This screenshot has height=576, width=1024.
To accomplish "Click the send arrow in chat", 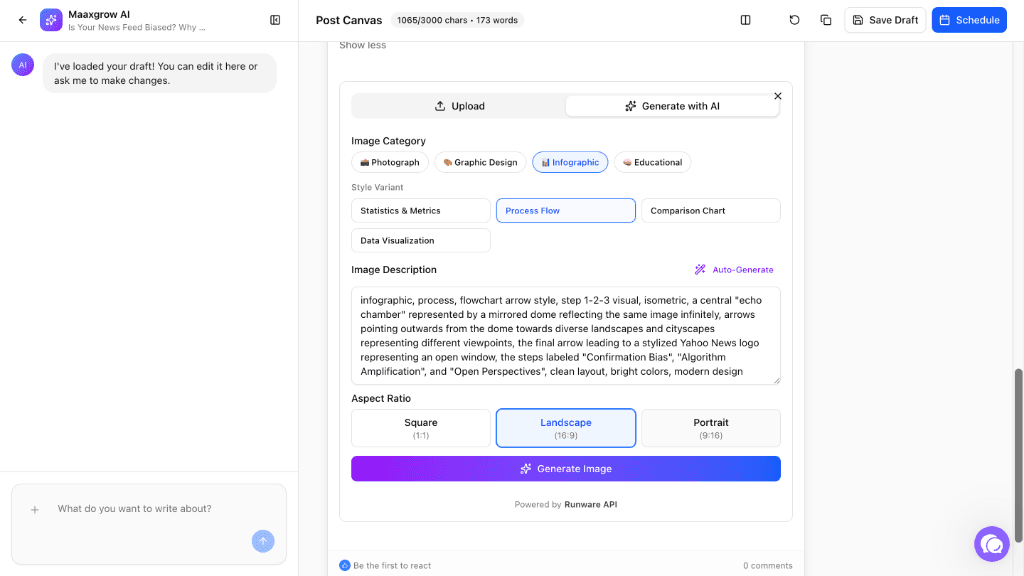I will (263, 541).
